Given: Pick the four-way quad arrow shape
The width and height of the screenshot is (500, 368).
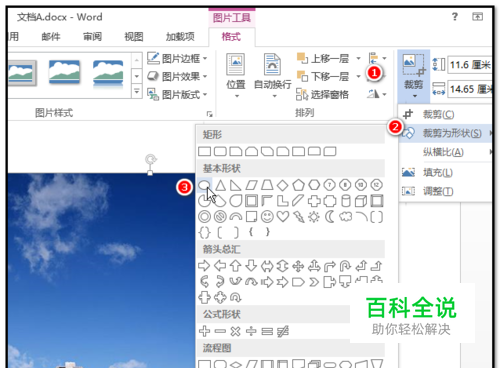Looking at the screenshot, I should 298,266.
